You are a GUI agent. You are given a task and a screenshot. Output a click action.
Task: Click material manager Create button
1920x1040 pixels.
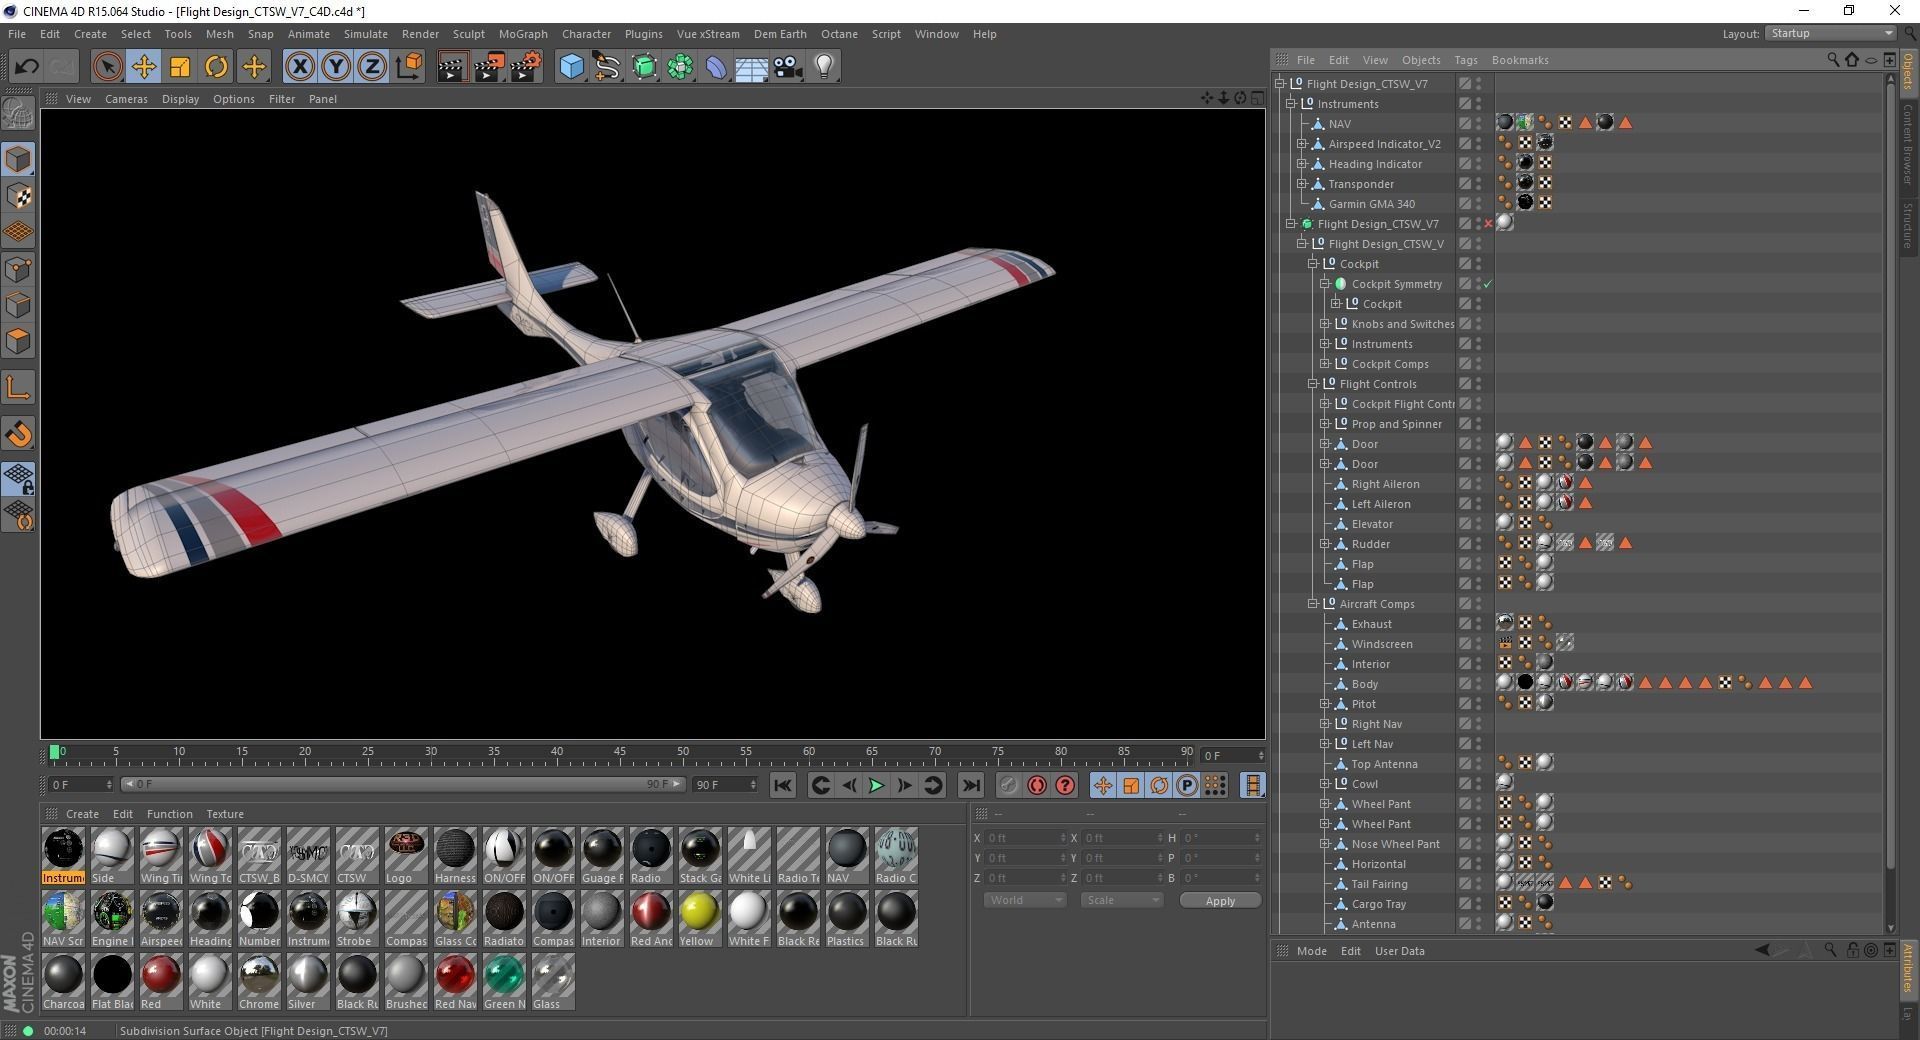tap(82, 814)
